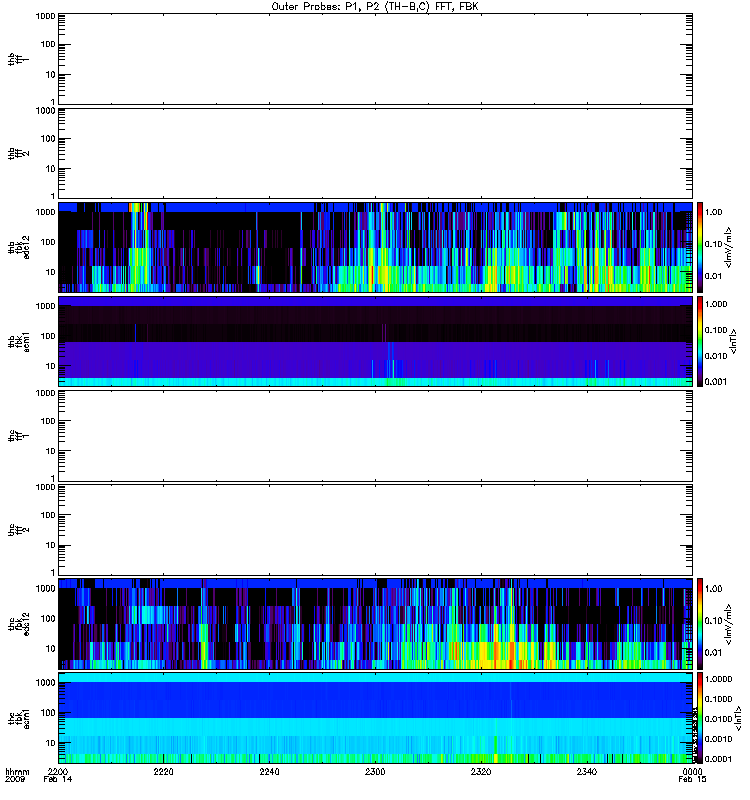Click the '0.100' tick on thb scm1 color bar
The height and width of the screenshot is (800, 750).
[x=716, y=330]
